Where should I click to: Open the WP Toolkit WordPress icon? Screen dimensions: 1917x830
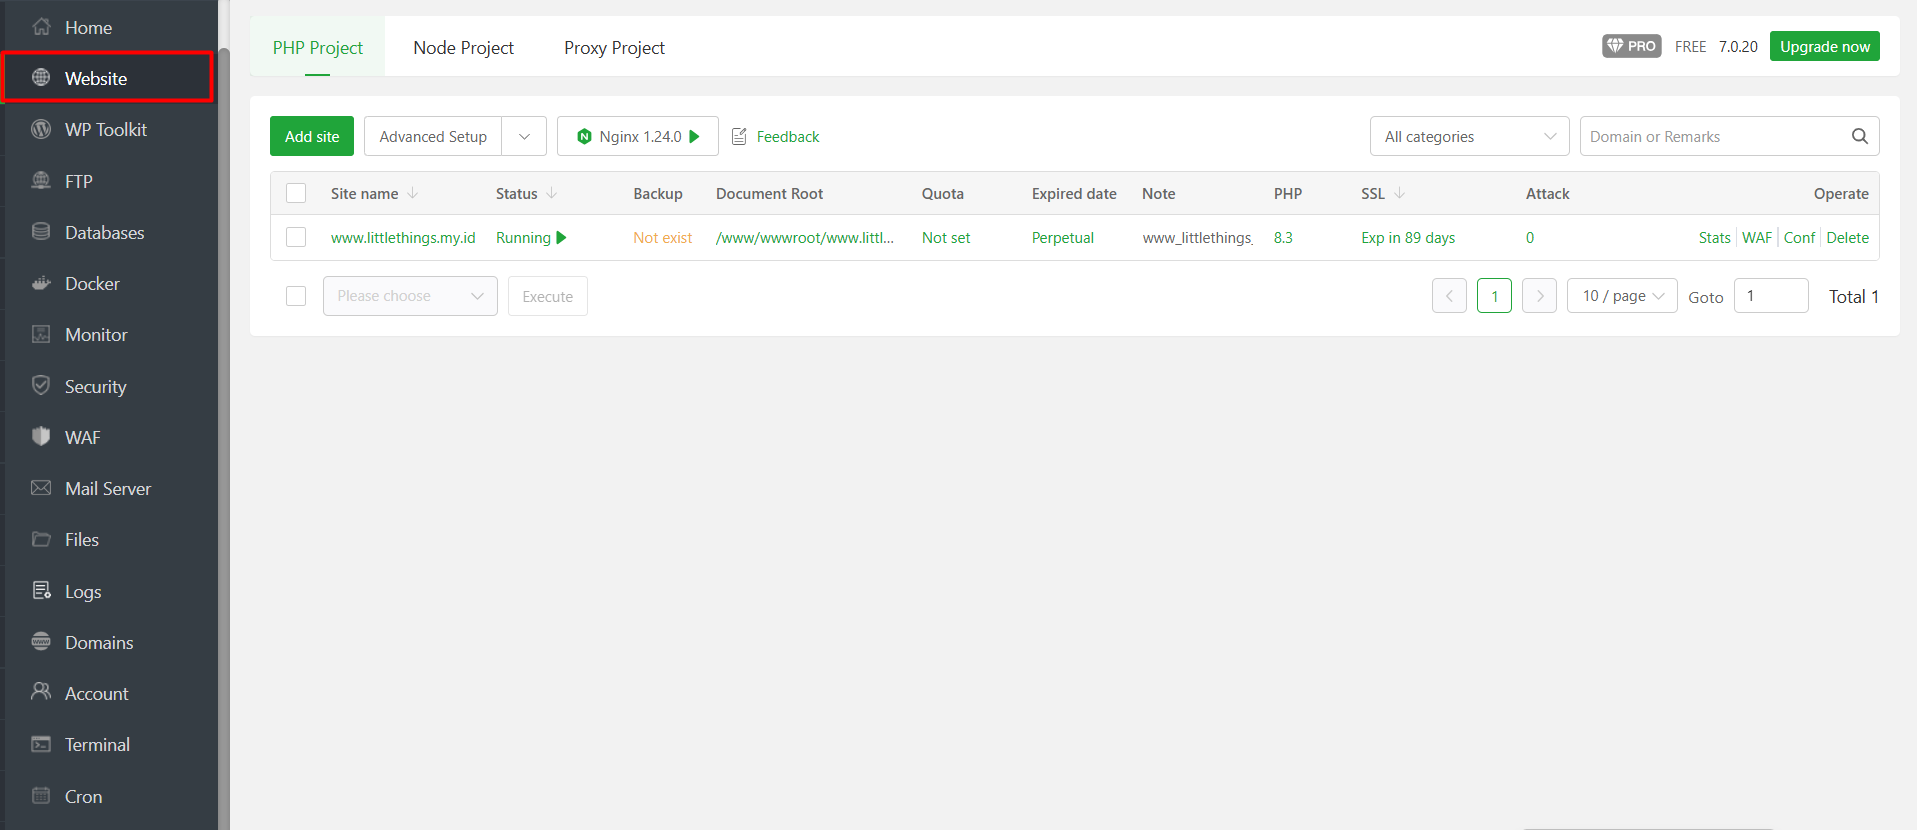pyautogui.click(x=41, y=129)
